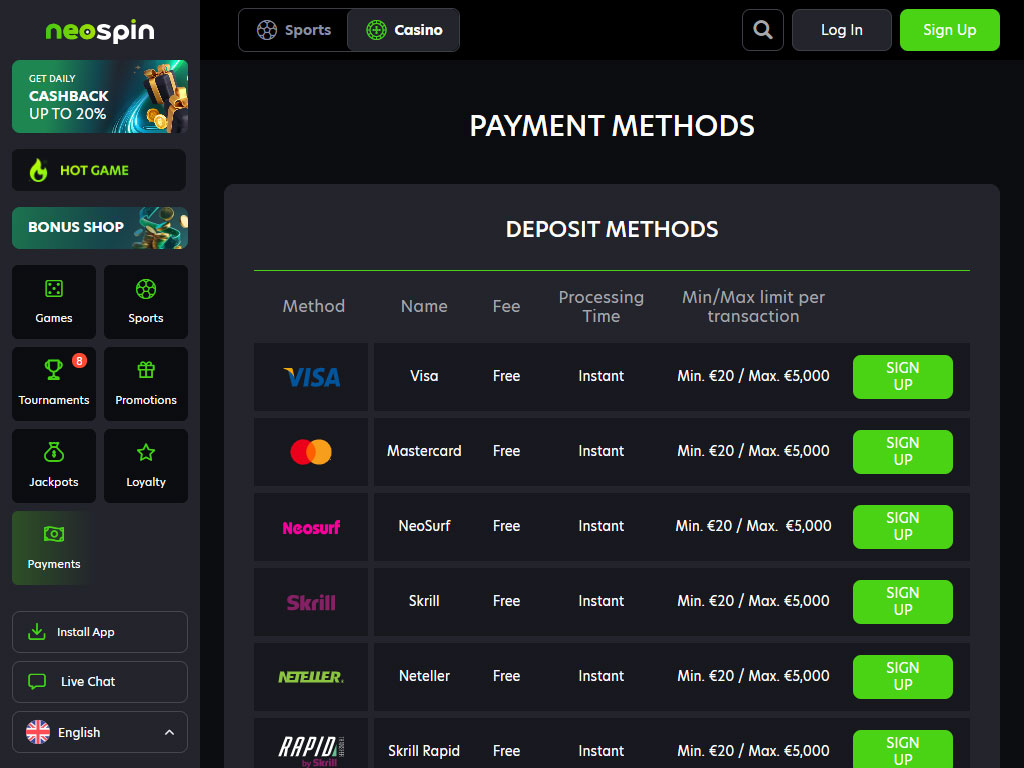The image size is (1024, 768).
Task: Switch to the Casino tab
Action: tap(404, 30)
